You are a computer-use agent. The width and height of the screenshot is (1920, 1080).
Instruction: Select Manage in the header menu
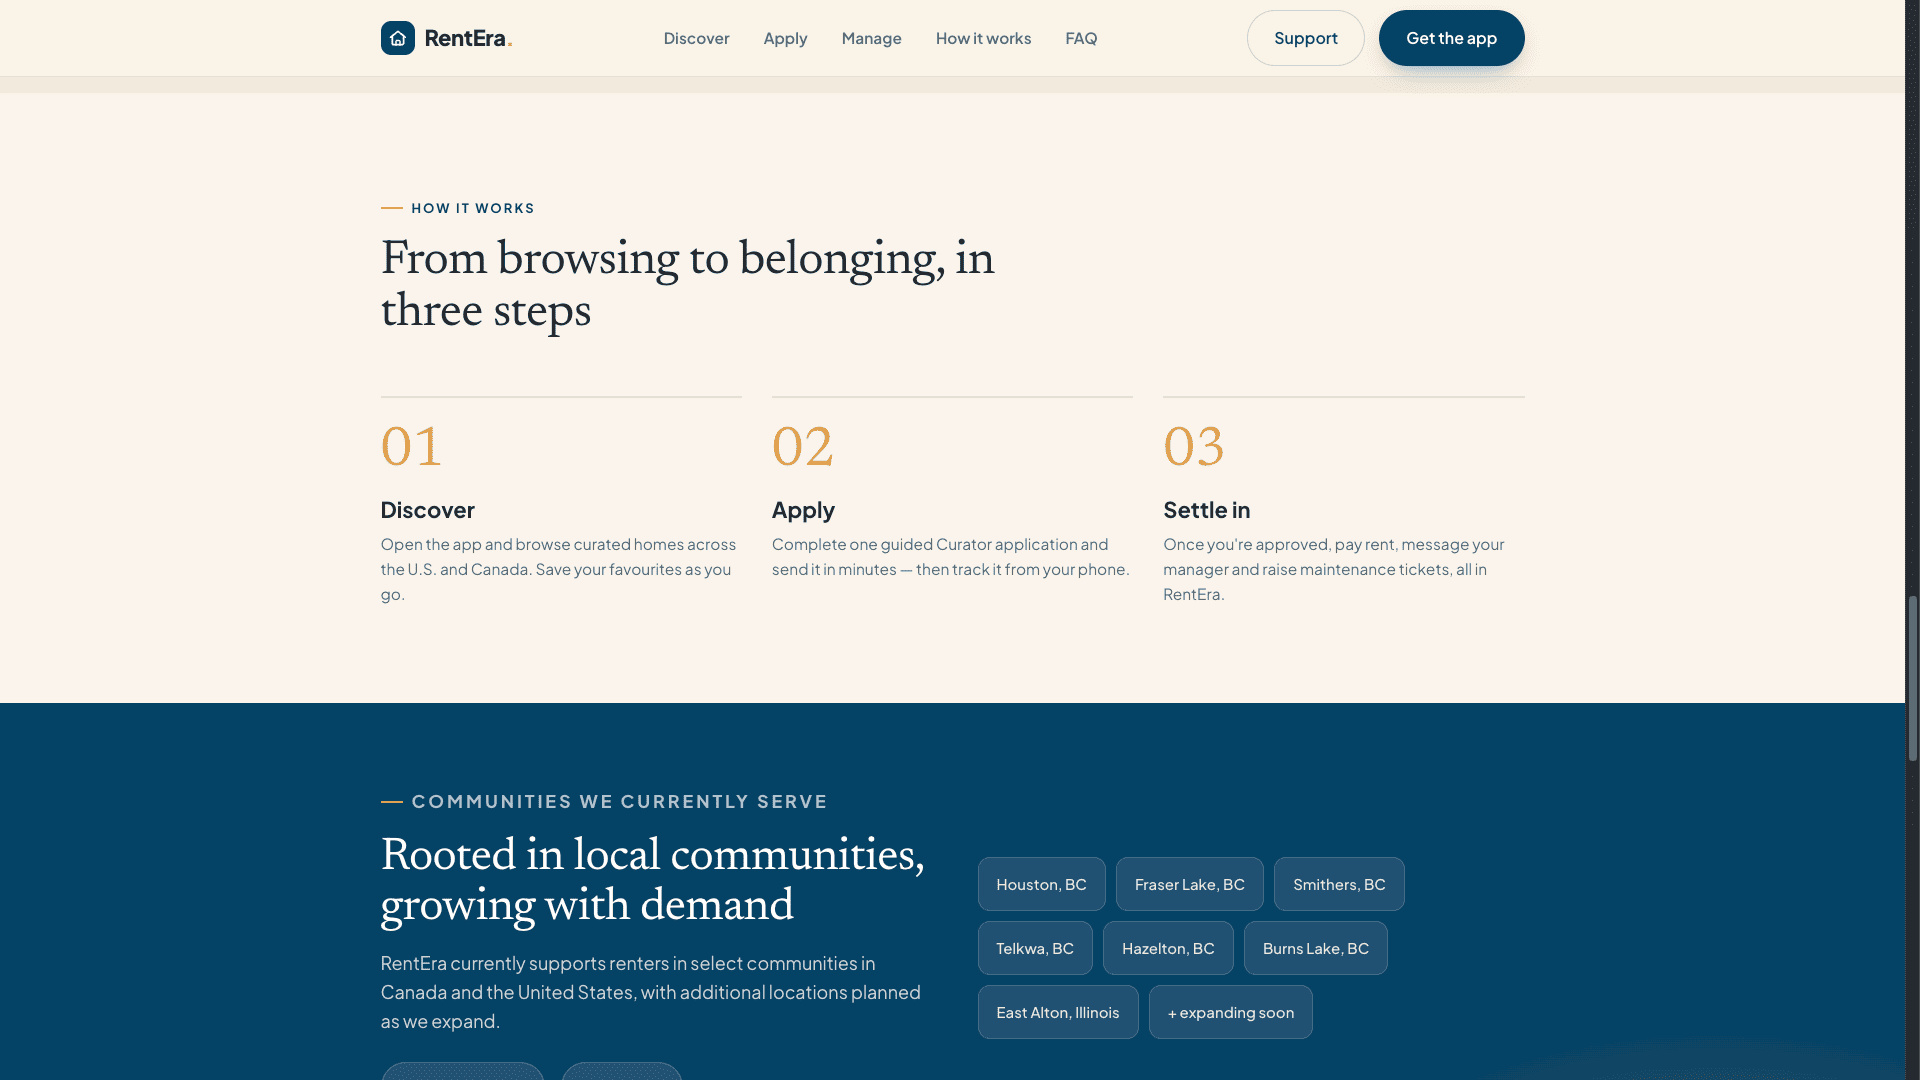click(x=871, y=38)
